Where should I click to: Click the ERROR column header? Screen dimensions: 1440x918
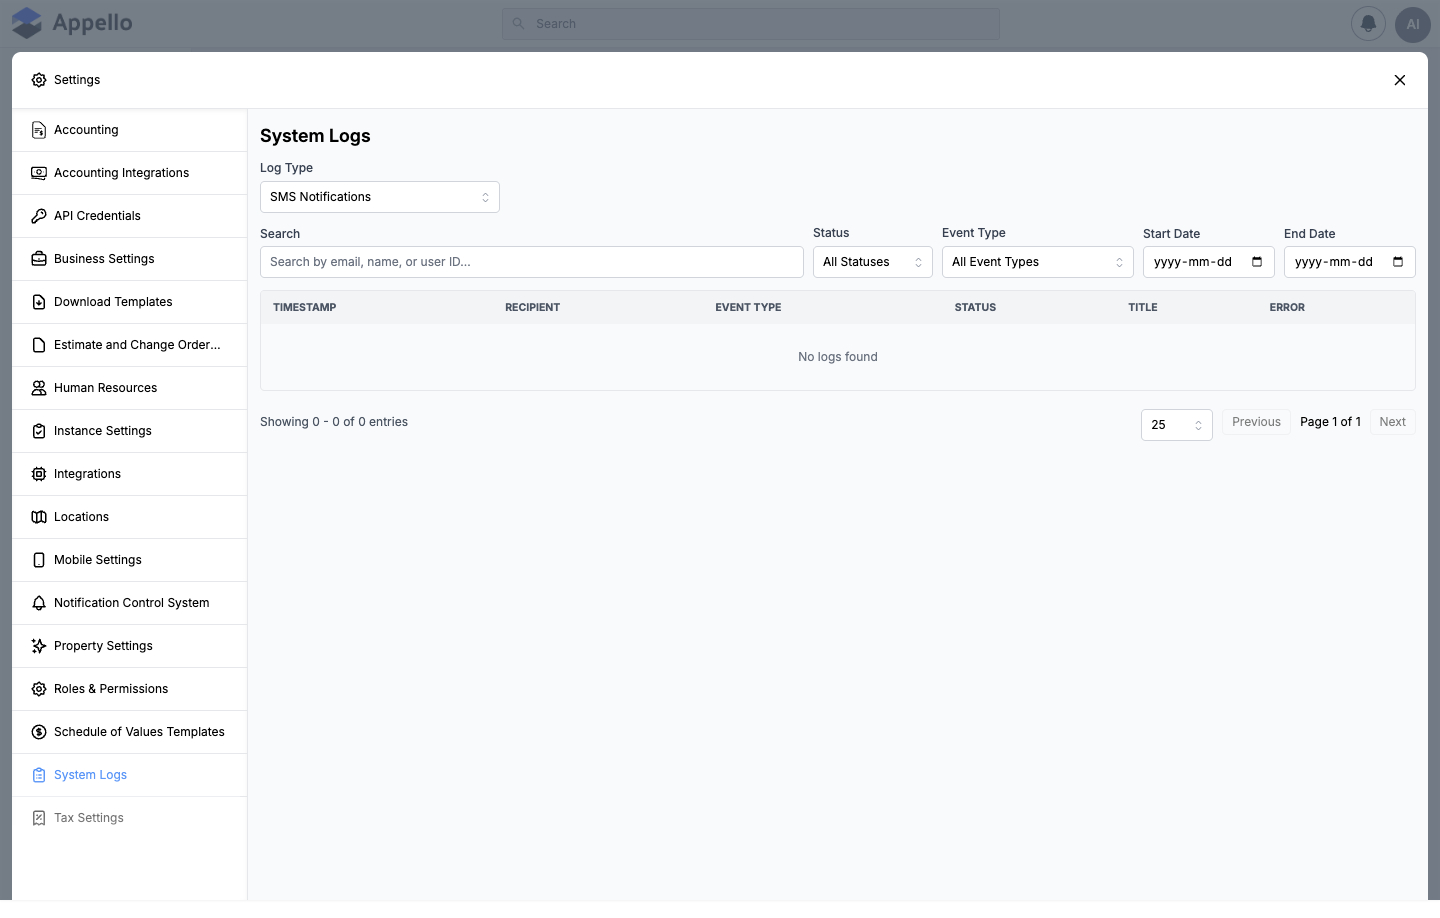coord(1287,307)
